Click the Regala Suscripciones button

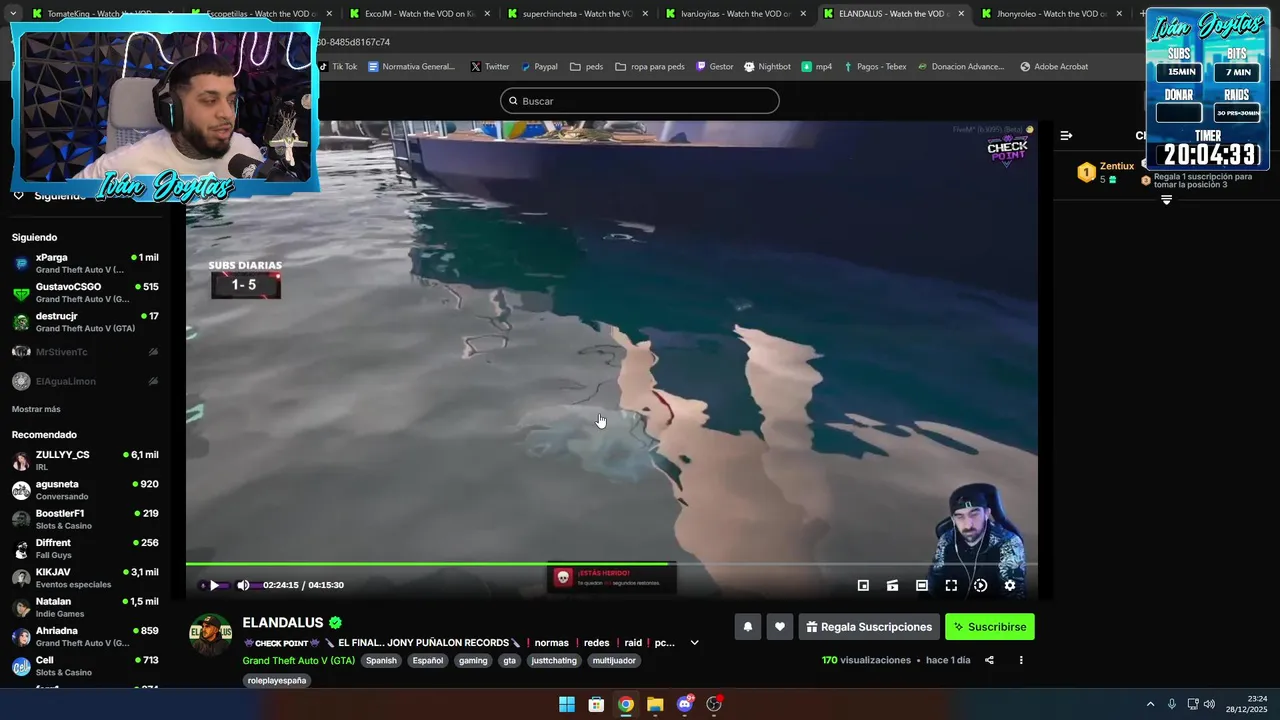(x=869, y=627)
